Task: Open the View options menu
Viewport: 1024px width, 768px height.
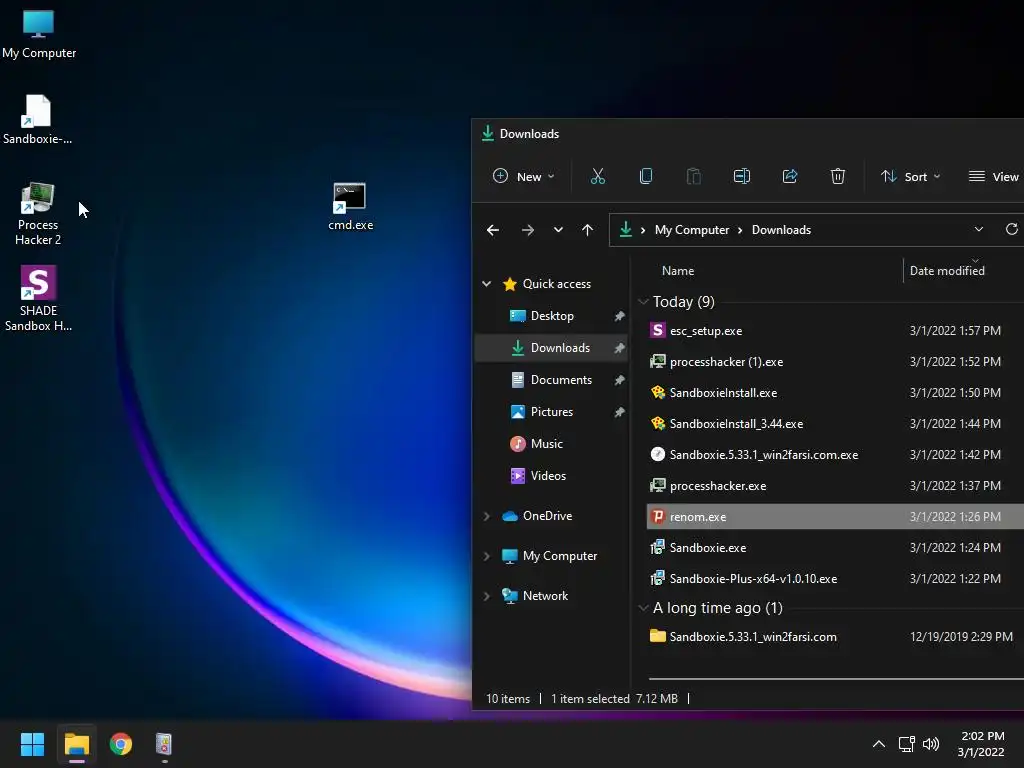Action: pyautogui.click(x=993, y=176)
